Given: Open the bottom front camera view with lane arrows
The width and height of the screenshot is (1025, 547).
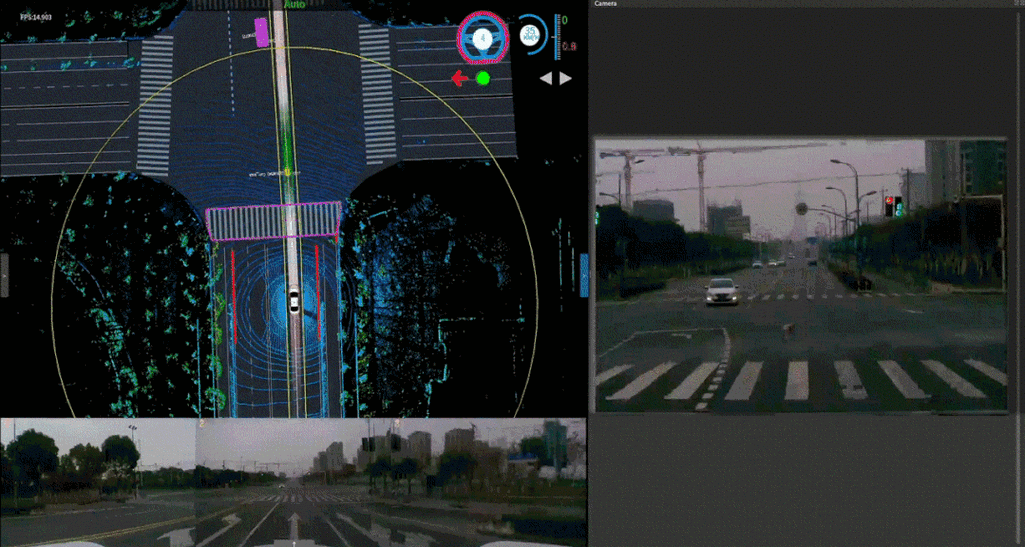Looking at the screenshot, I should pos(294,482).
